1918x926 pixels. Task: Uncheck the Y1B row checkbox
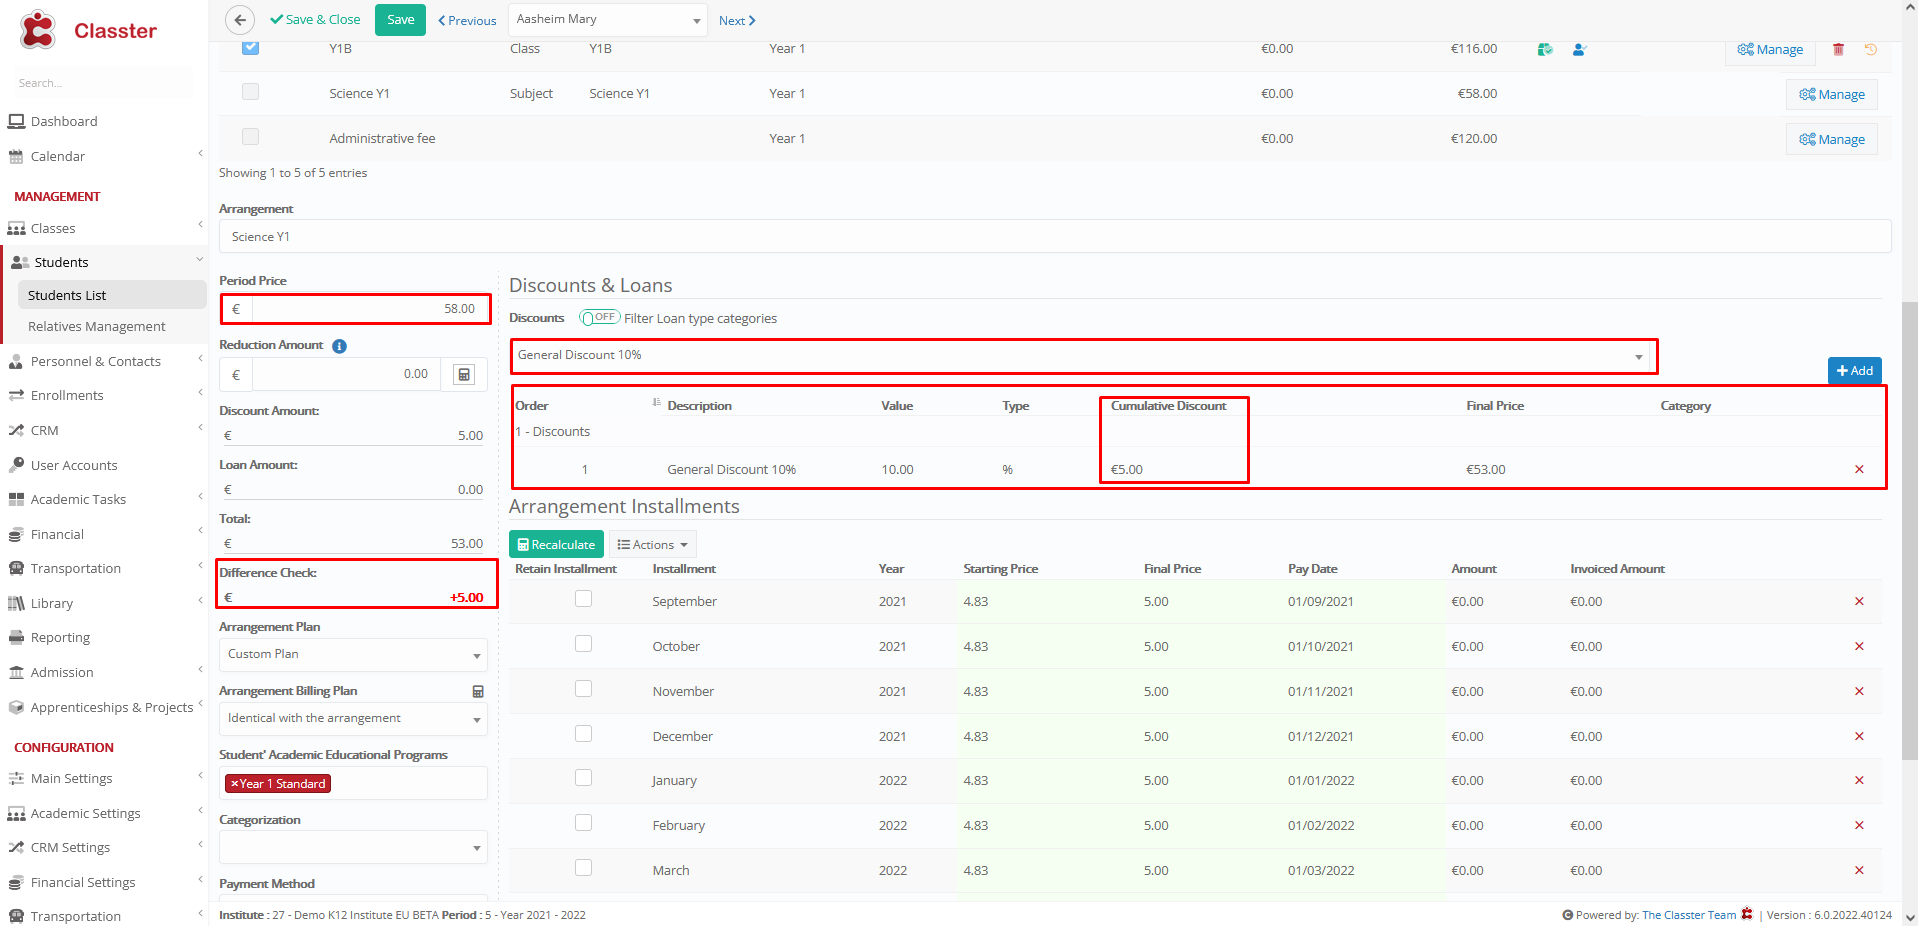250,47
